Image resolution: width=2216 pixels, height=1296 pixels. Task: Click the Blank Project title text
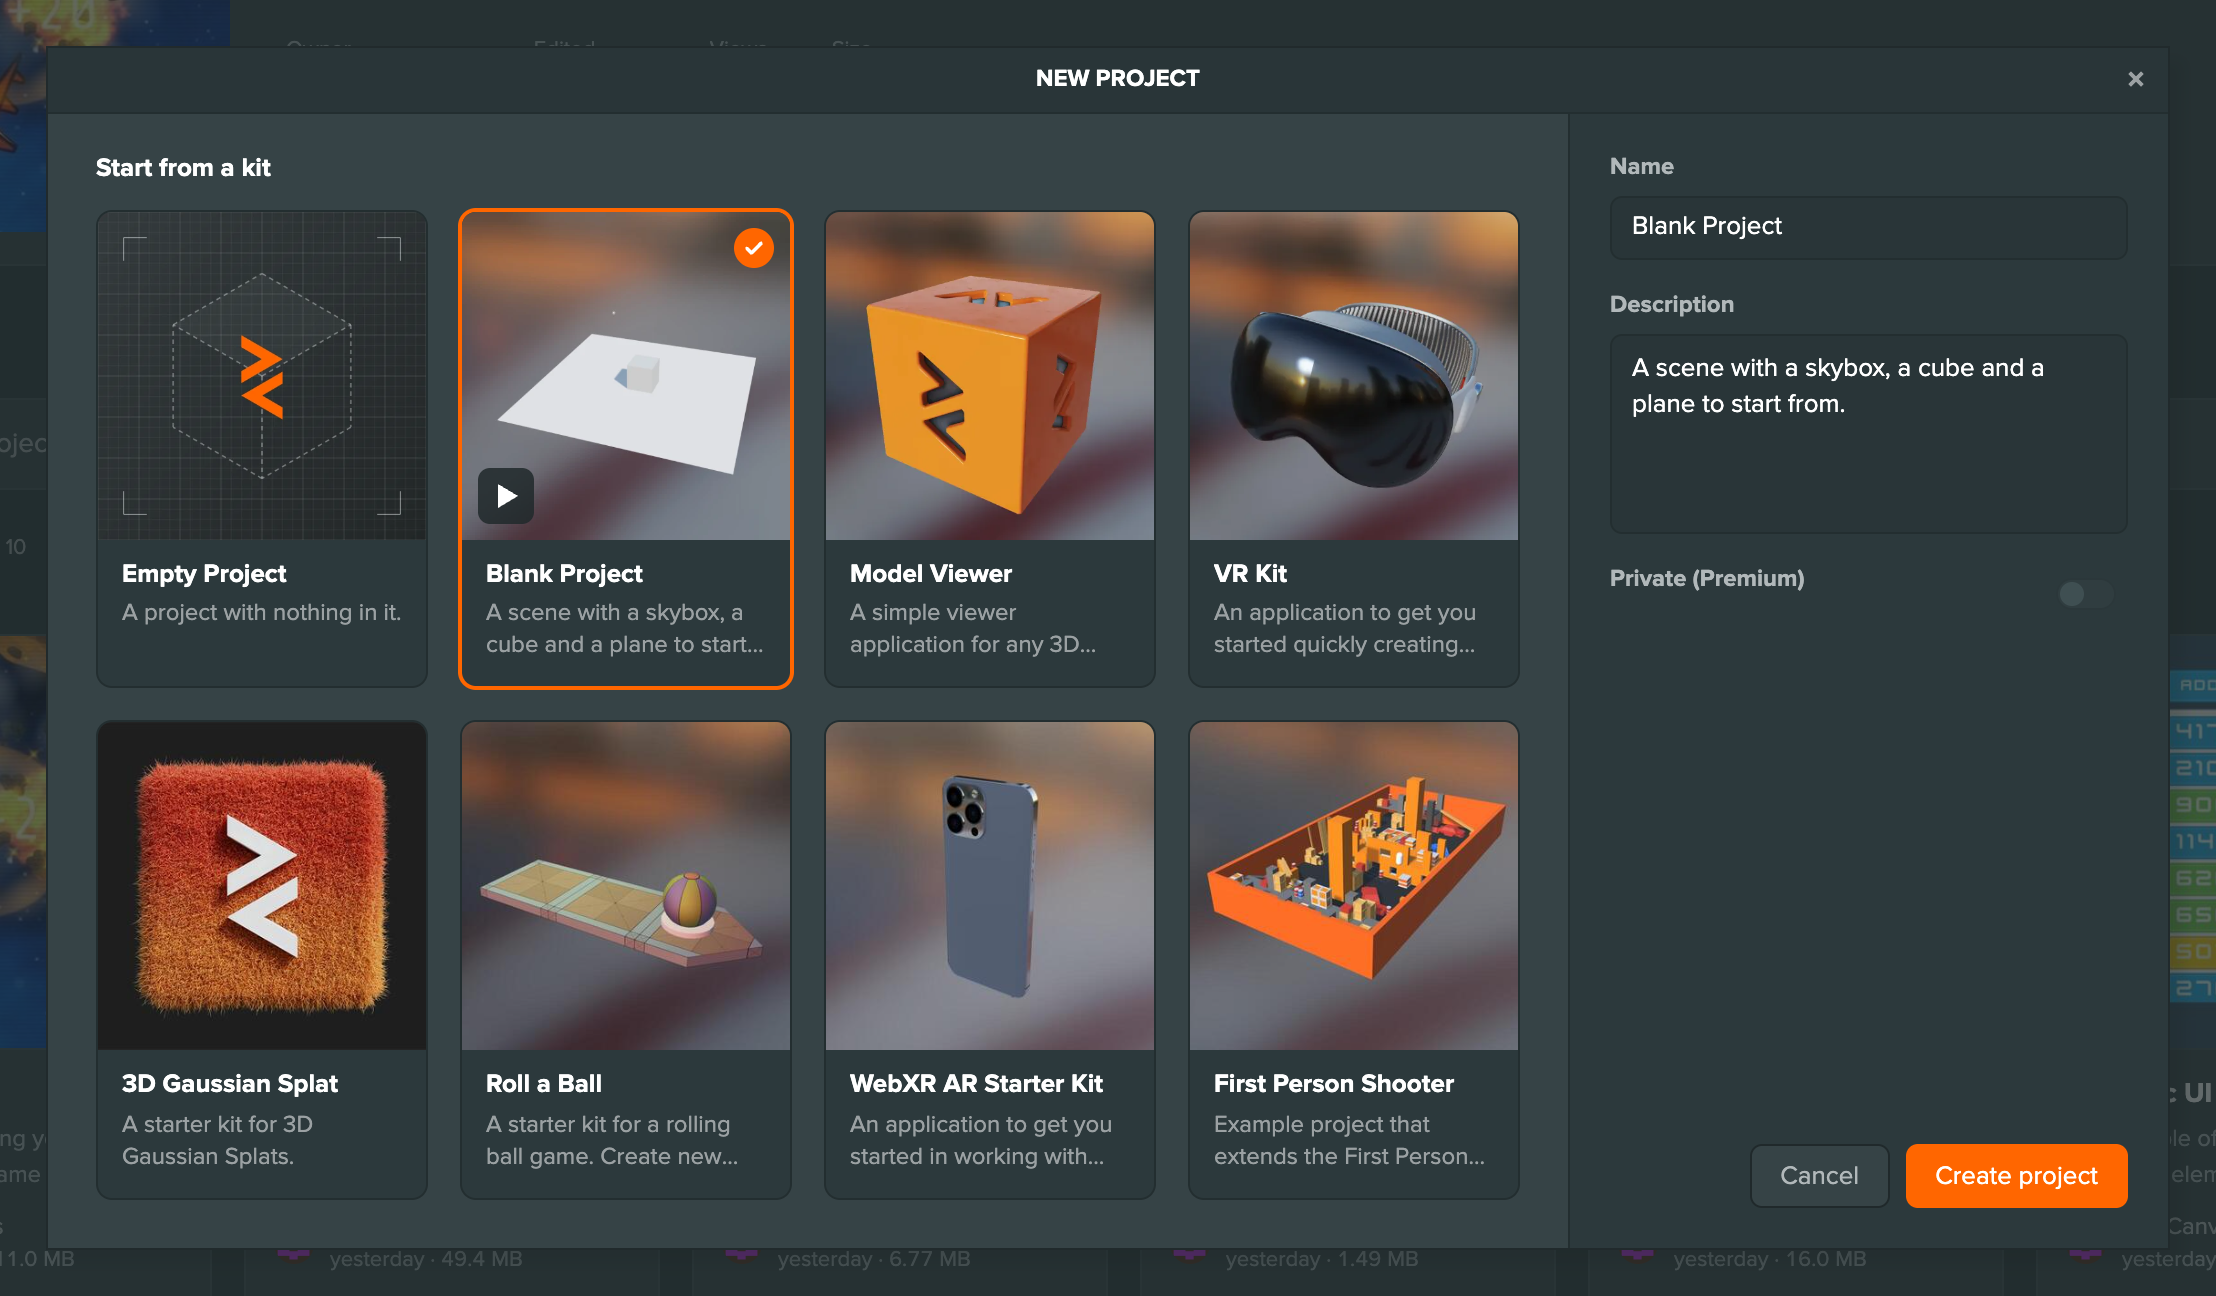[x=564, y=574]
